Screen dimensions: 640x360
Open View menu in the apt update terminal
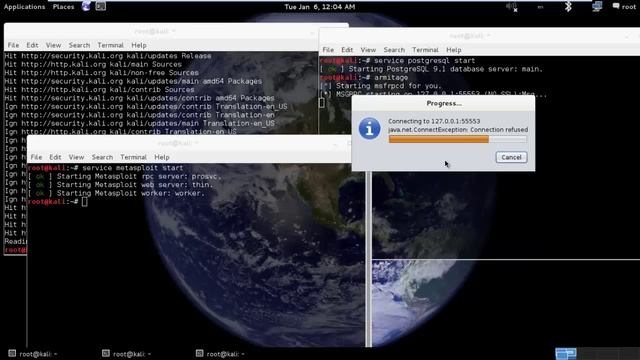(x=53, y=45)
